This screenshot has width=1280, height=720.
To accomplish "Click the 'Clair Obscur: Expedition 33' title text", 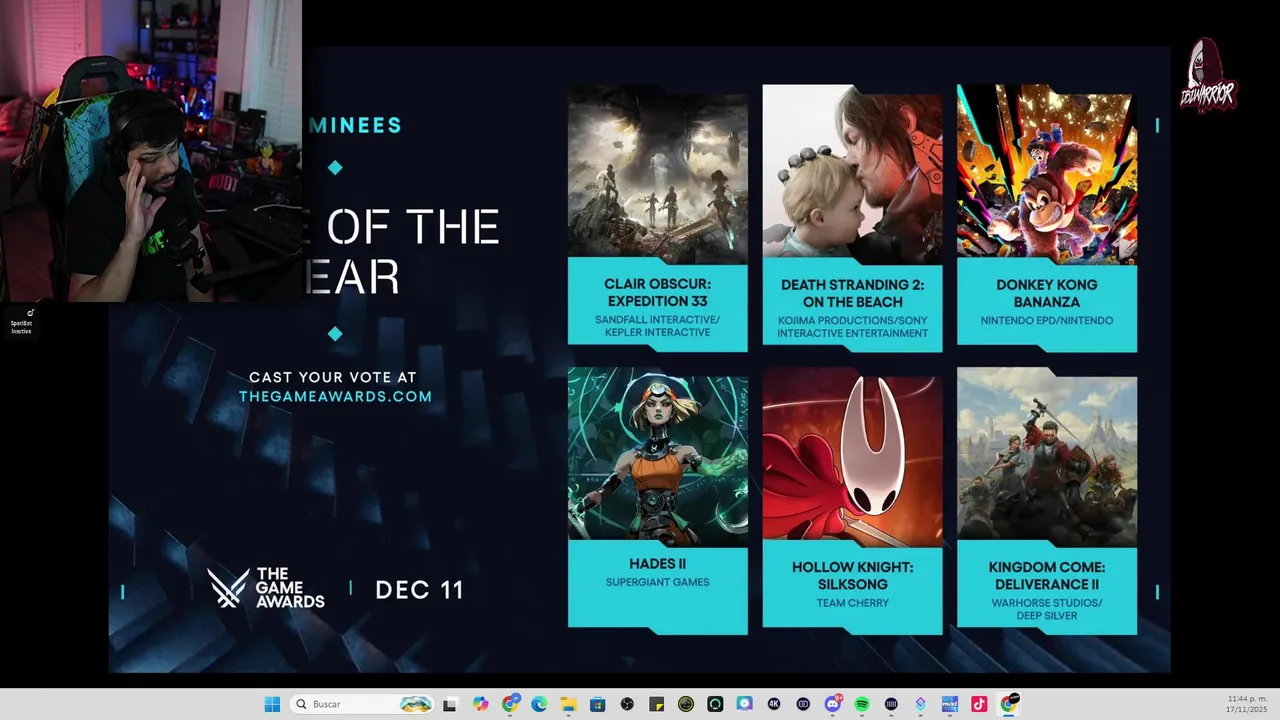I will pos(657,293).
